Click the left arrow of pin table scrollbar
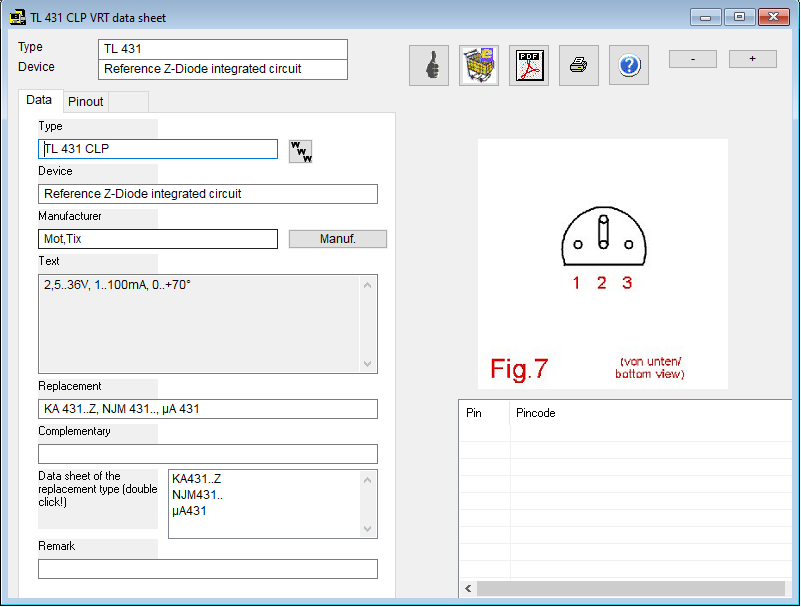The width and height of the screenshot is (801, 607). pyautogui.click(x=468, y=588)
